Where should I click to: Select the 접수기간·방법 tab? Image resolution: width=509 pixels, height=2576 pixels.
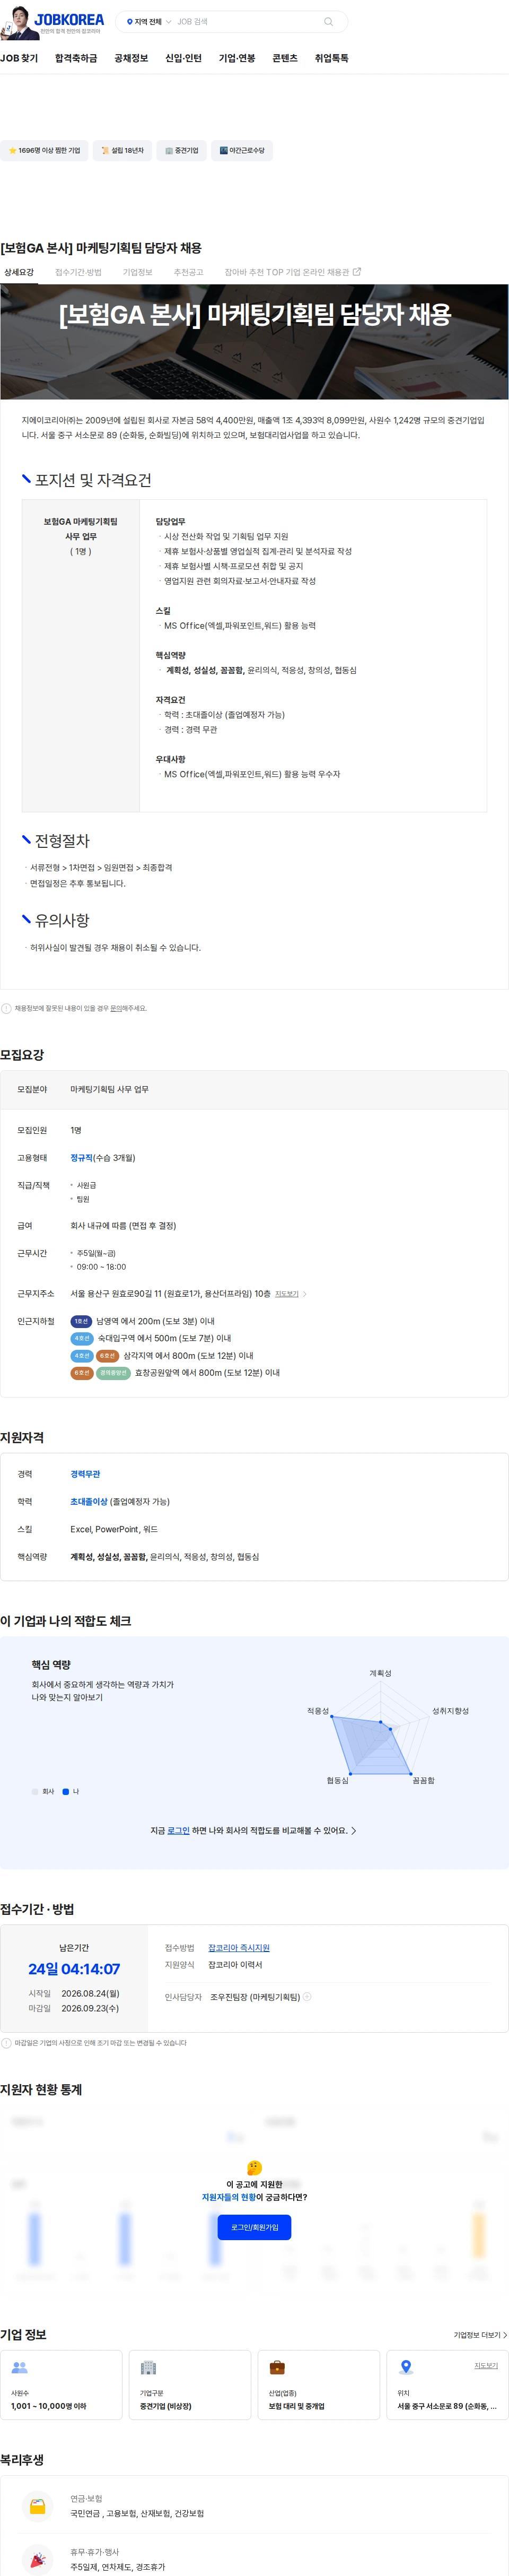78,272
